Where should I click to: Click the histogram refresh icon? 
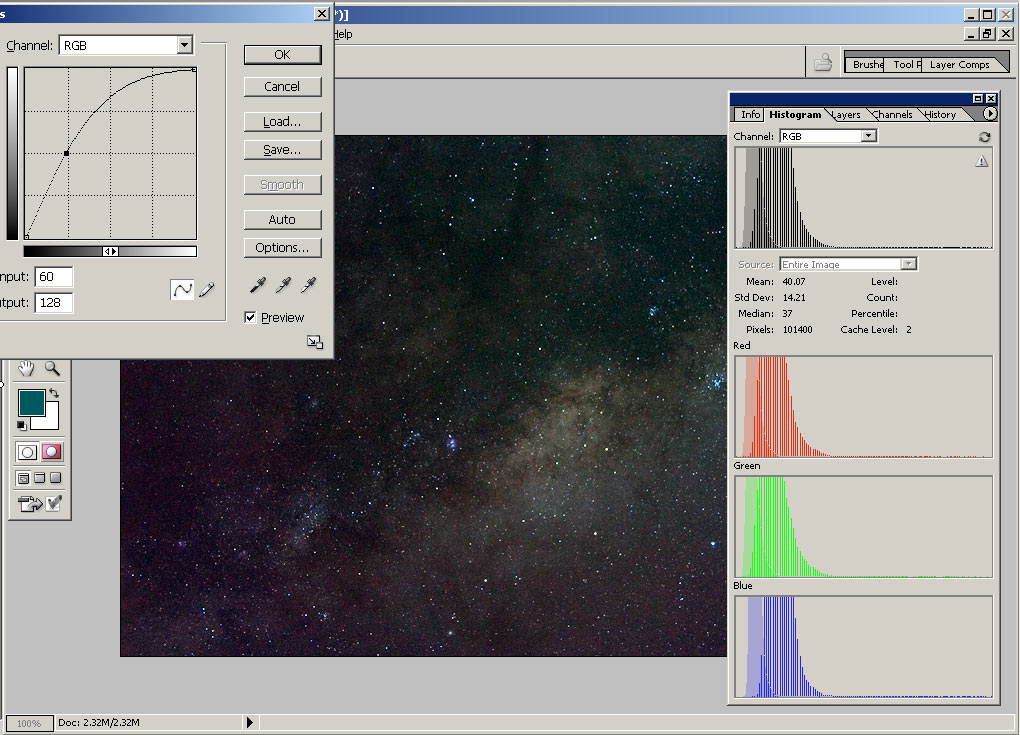click(984, 137)
